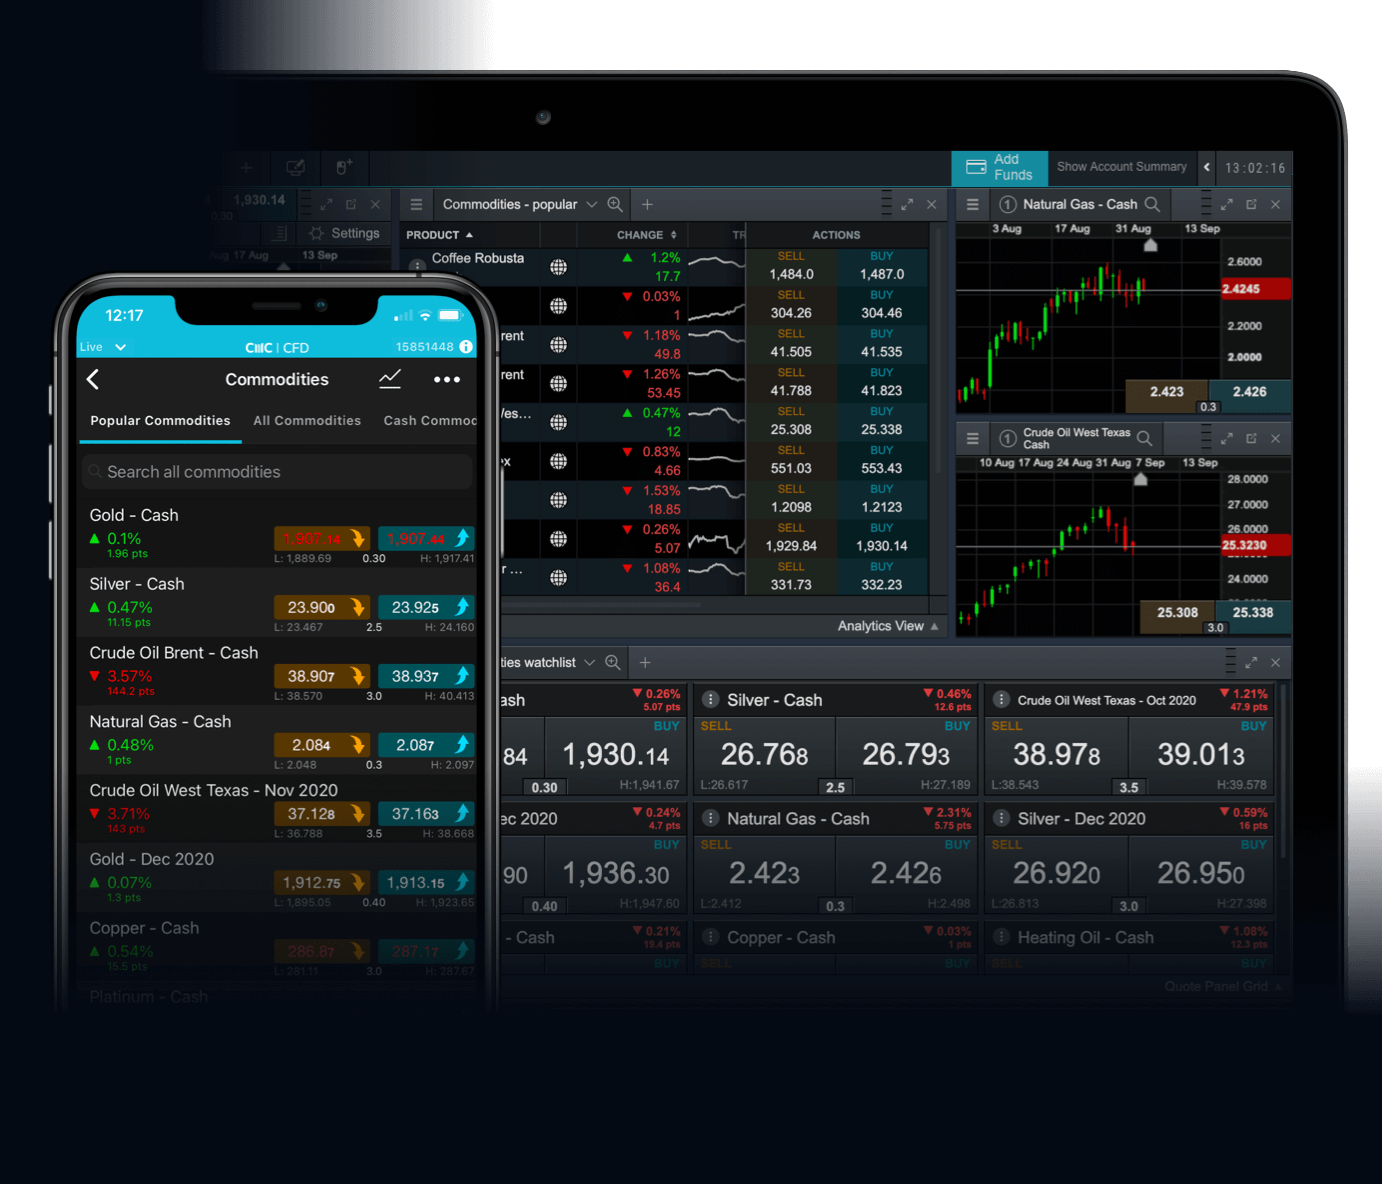Select the chart icon in Commodities header
This screenshot has height=1184, width=1382.
coord(390,379)
